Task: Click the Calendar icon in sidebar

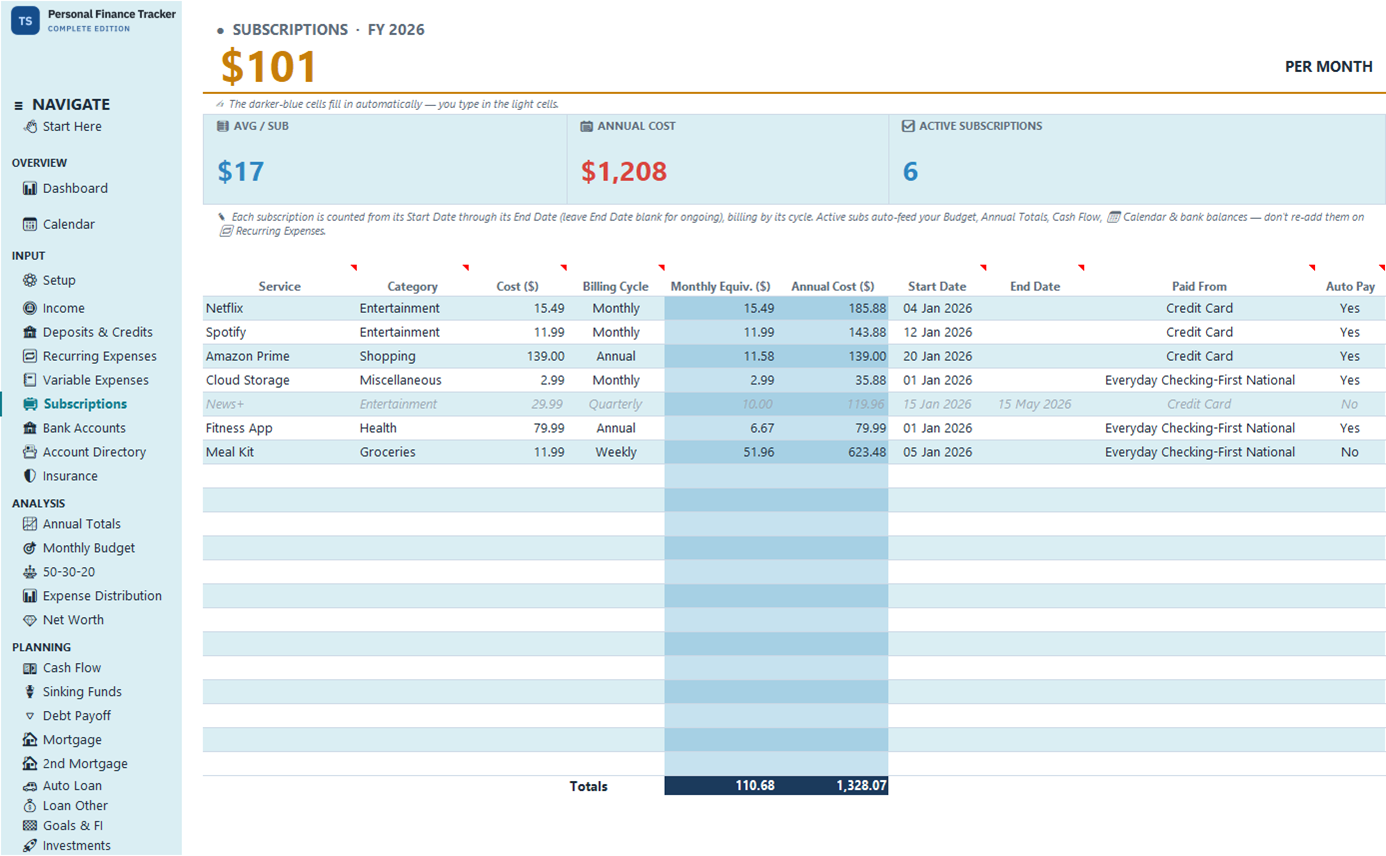Action: click(x=30, y=225)
